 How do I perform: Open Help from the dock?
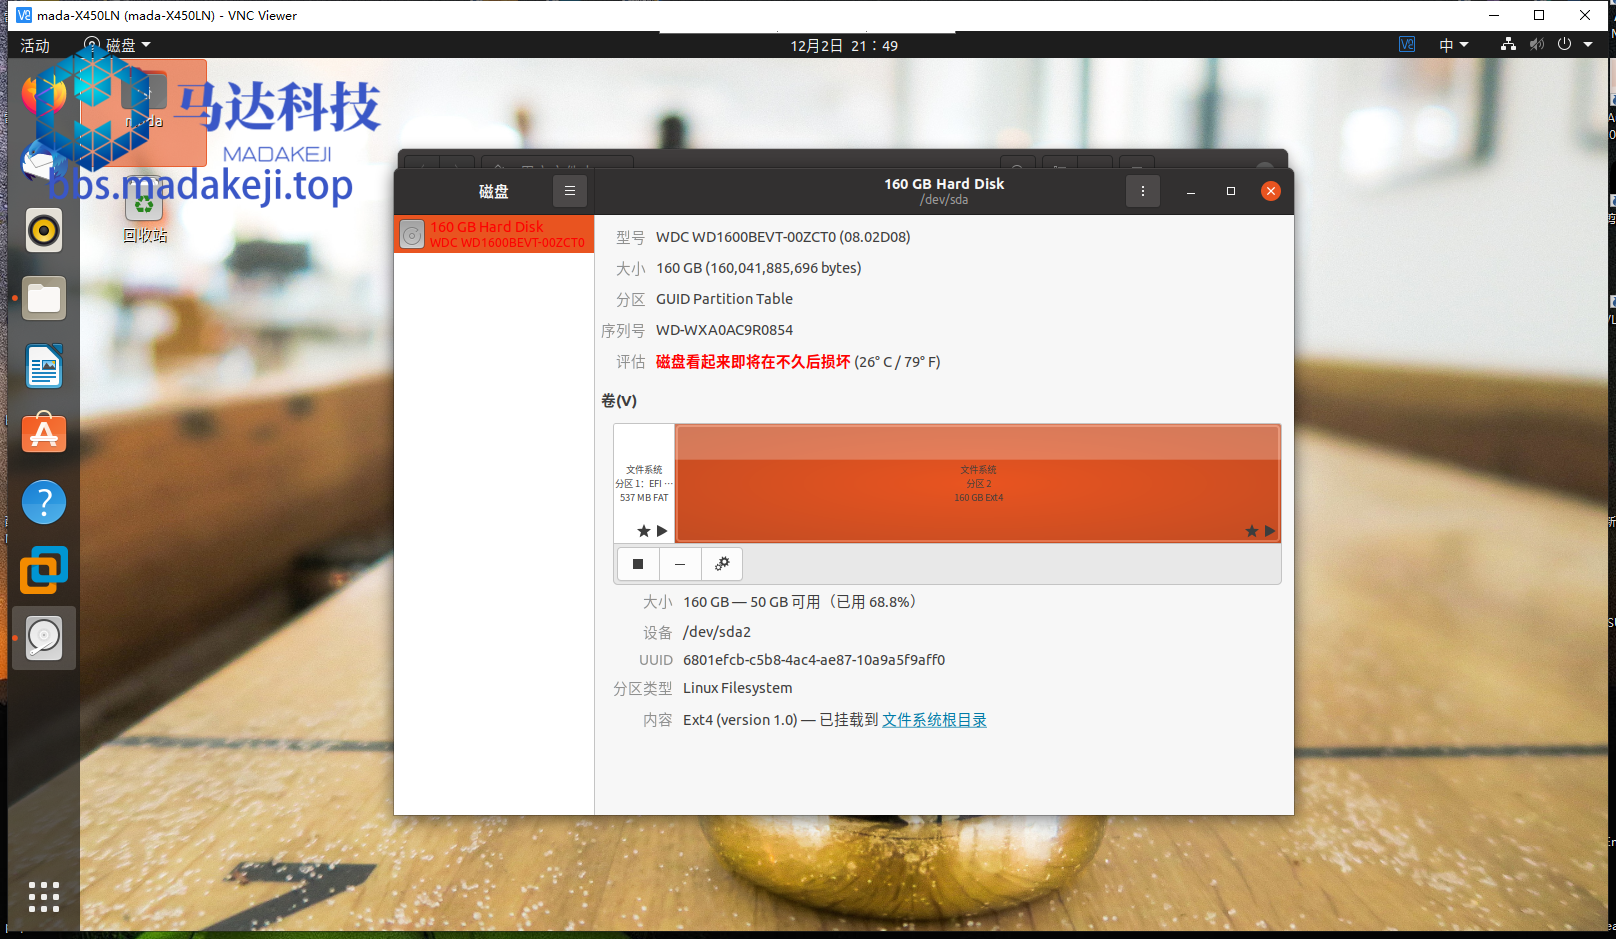44,502
